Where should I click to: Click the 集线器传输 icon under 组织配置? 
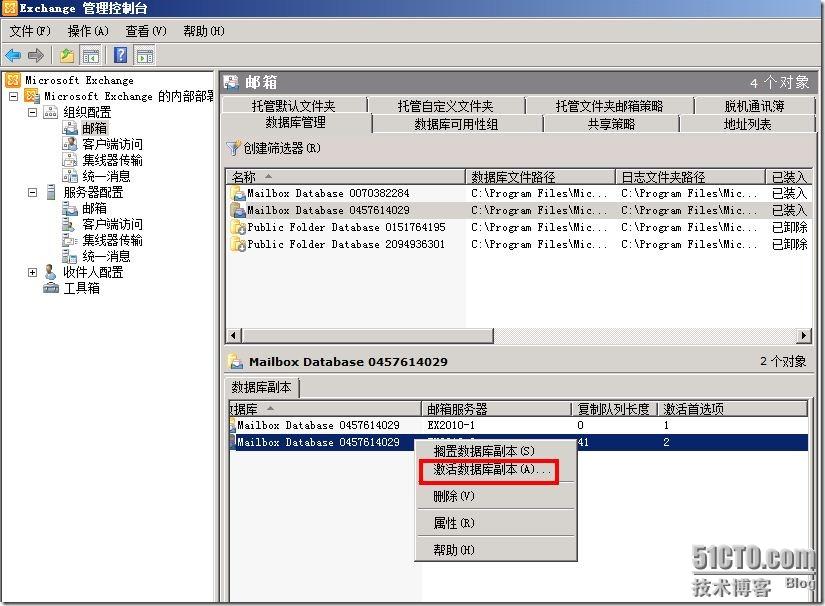pyautogui.click(x=70, y=160)
